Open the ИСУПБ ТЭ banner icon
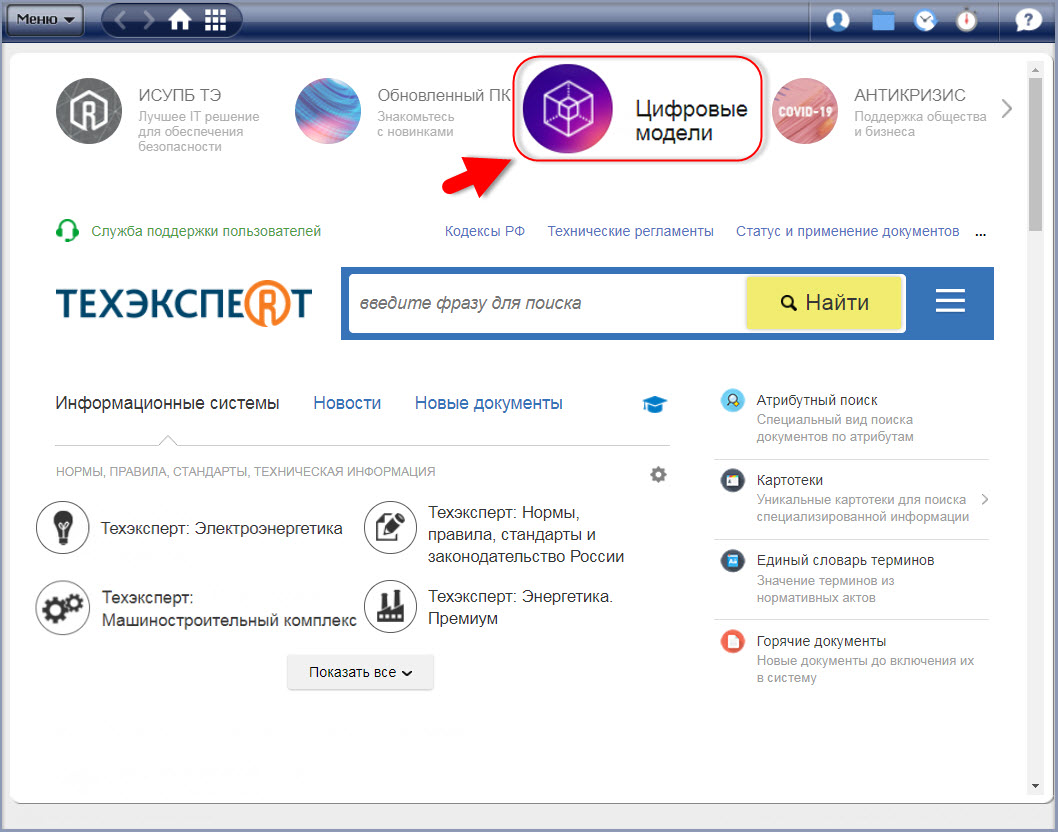 (x=89, y=111)
